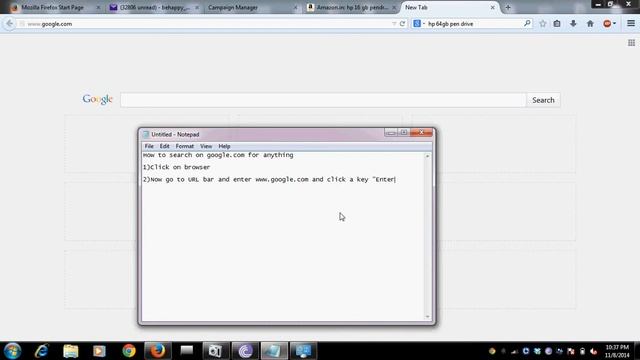Click the line '1)Click on browser' in Notepad
Viewport: 640px width, 360px height.
176,167
